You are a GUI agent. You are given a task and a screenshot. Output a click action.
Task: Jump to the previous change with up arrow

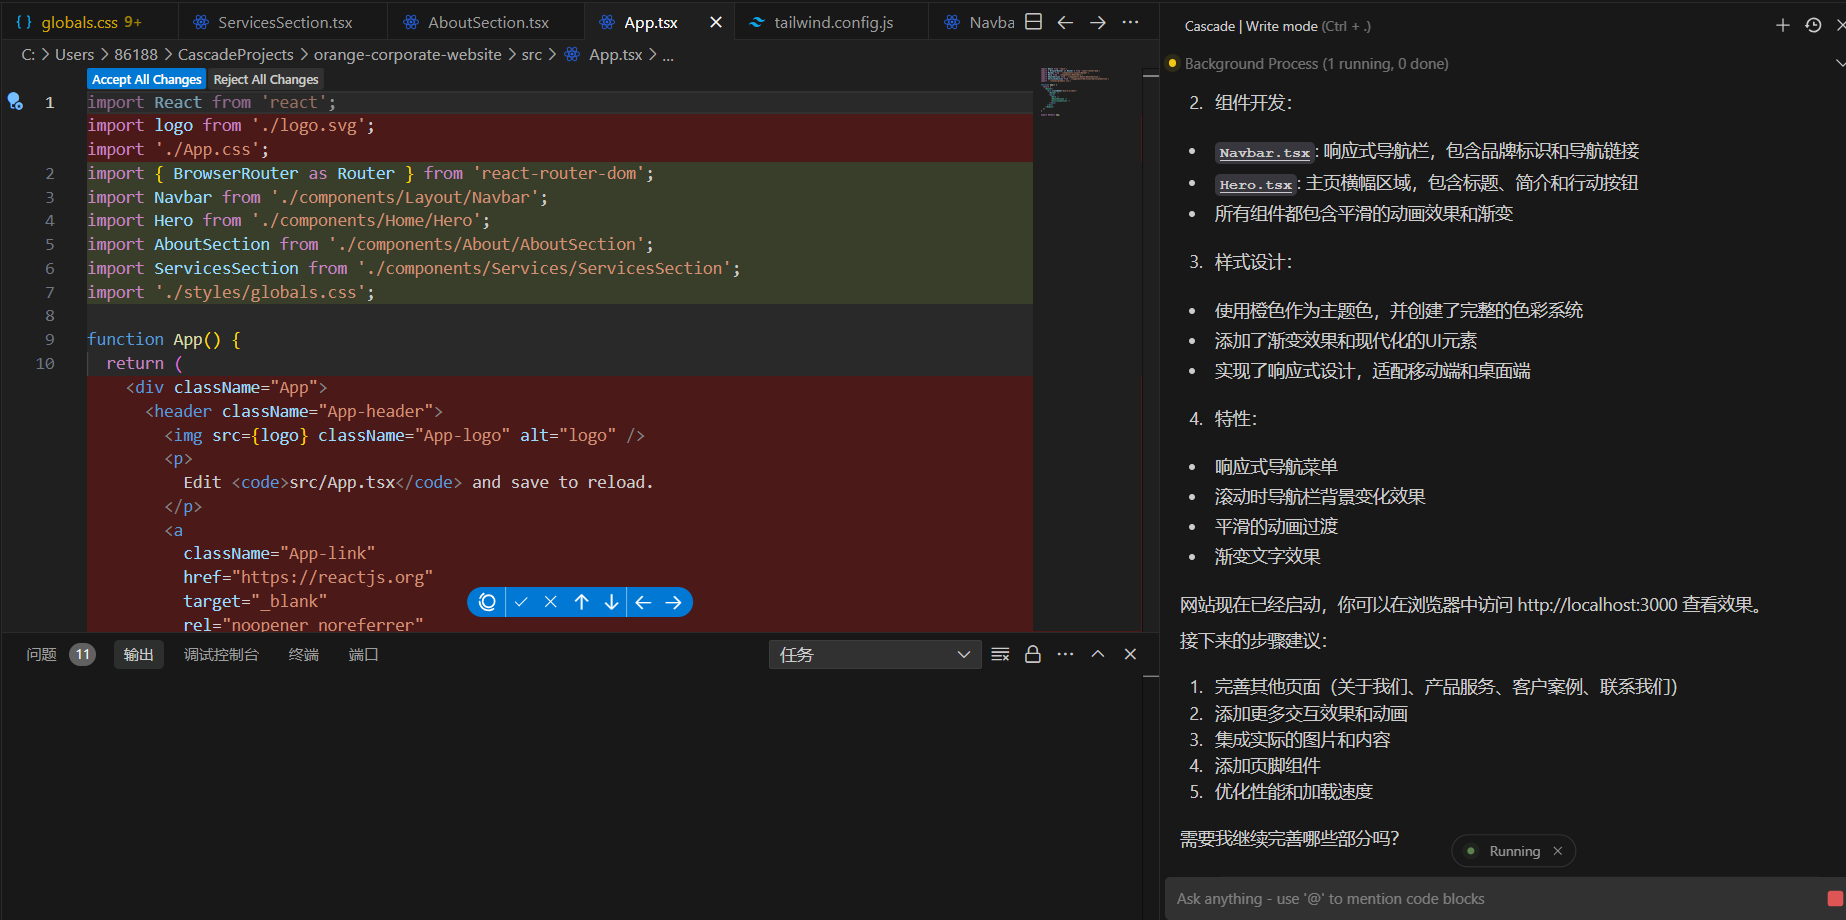581,602
